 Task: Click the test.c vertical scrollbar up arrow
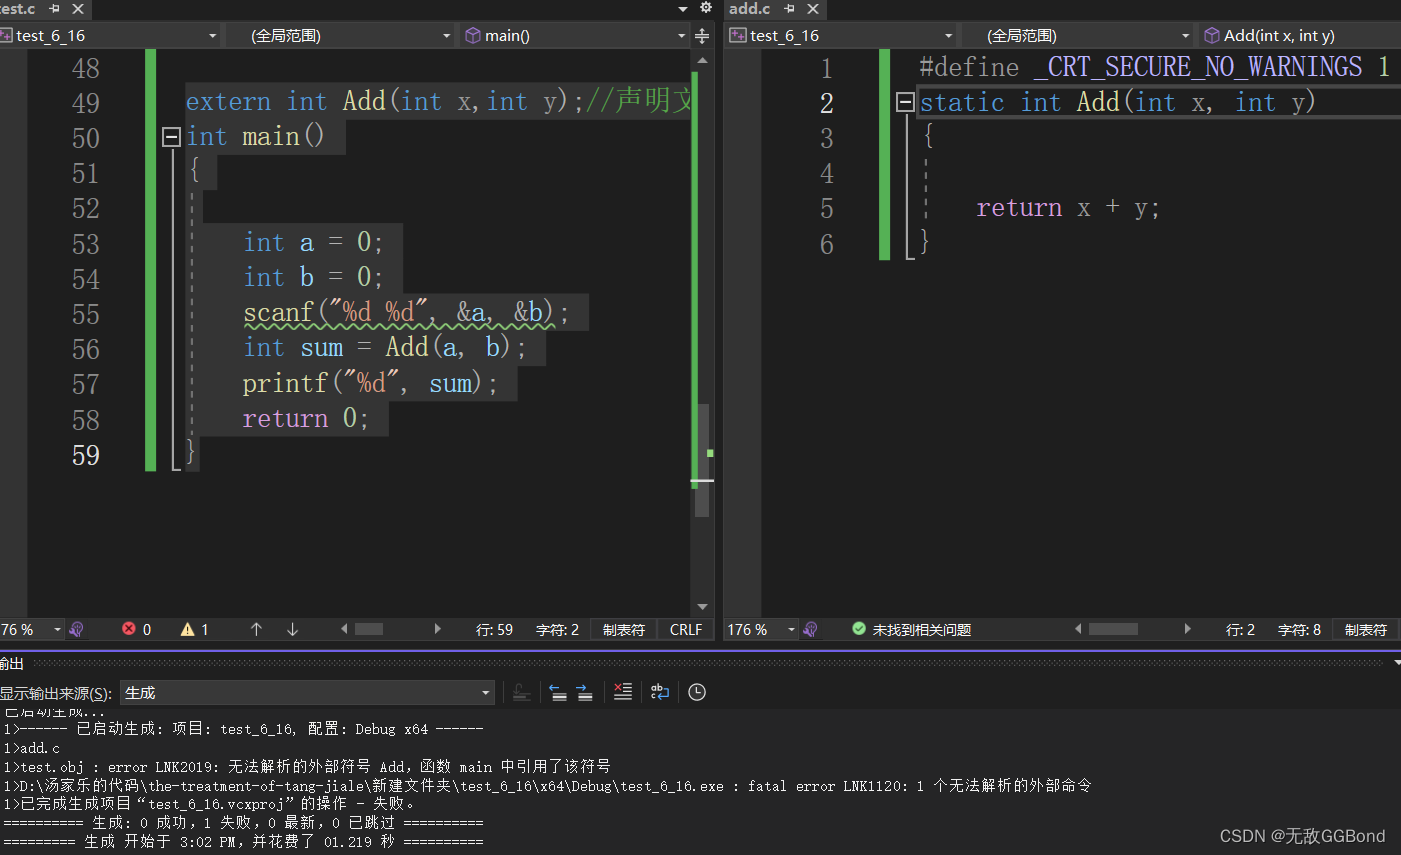[x=702, y=61]
